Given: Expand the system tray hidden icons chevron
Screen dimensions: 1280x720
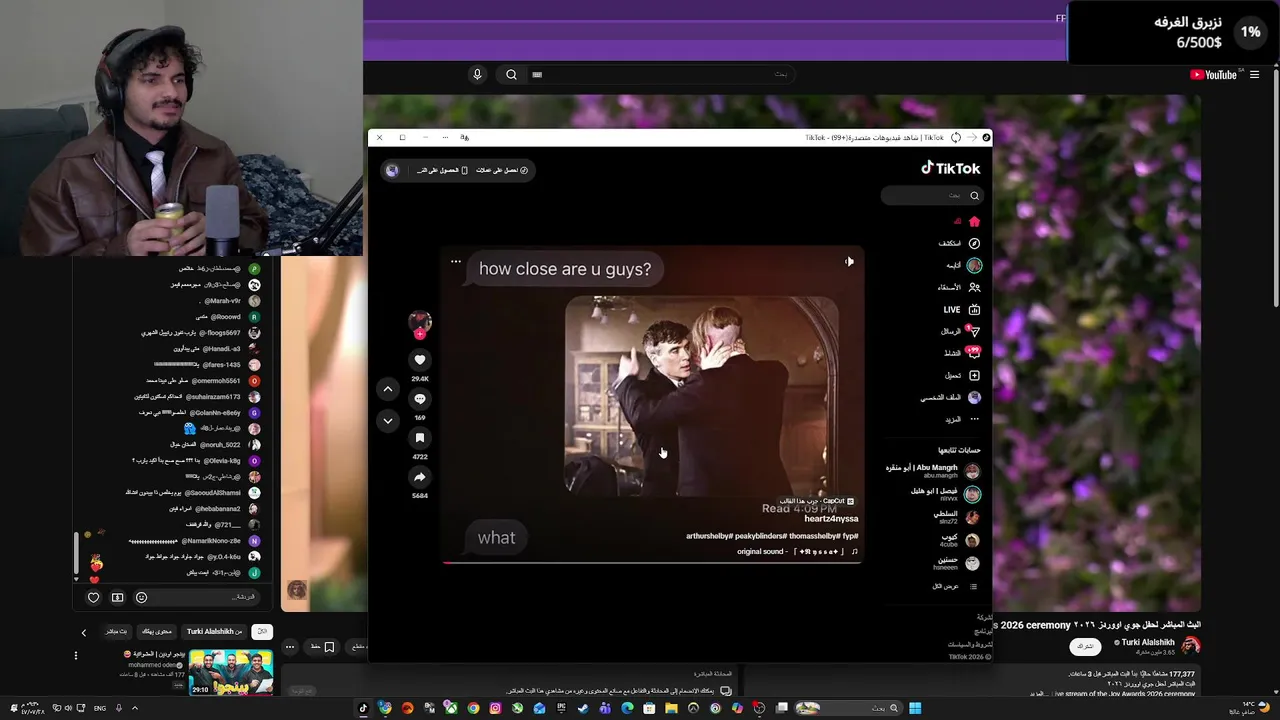Looking at the screenshot, I should [135, 708].
